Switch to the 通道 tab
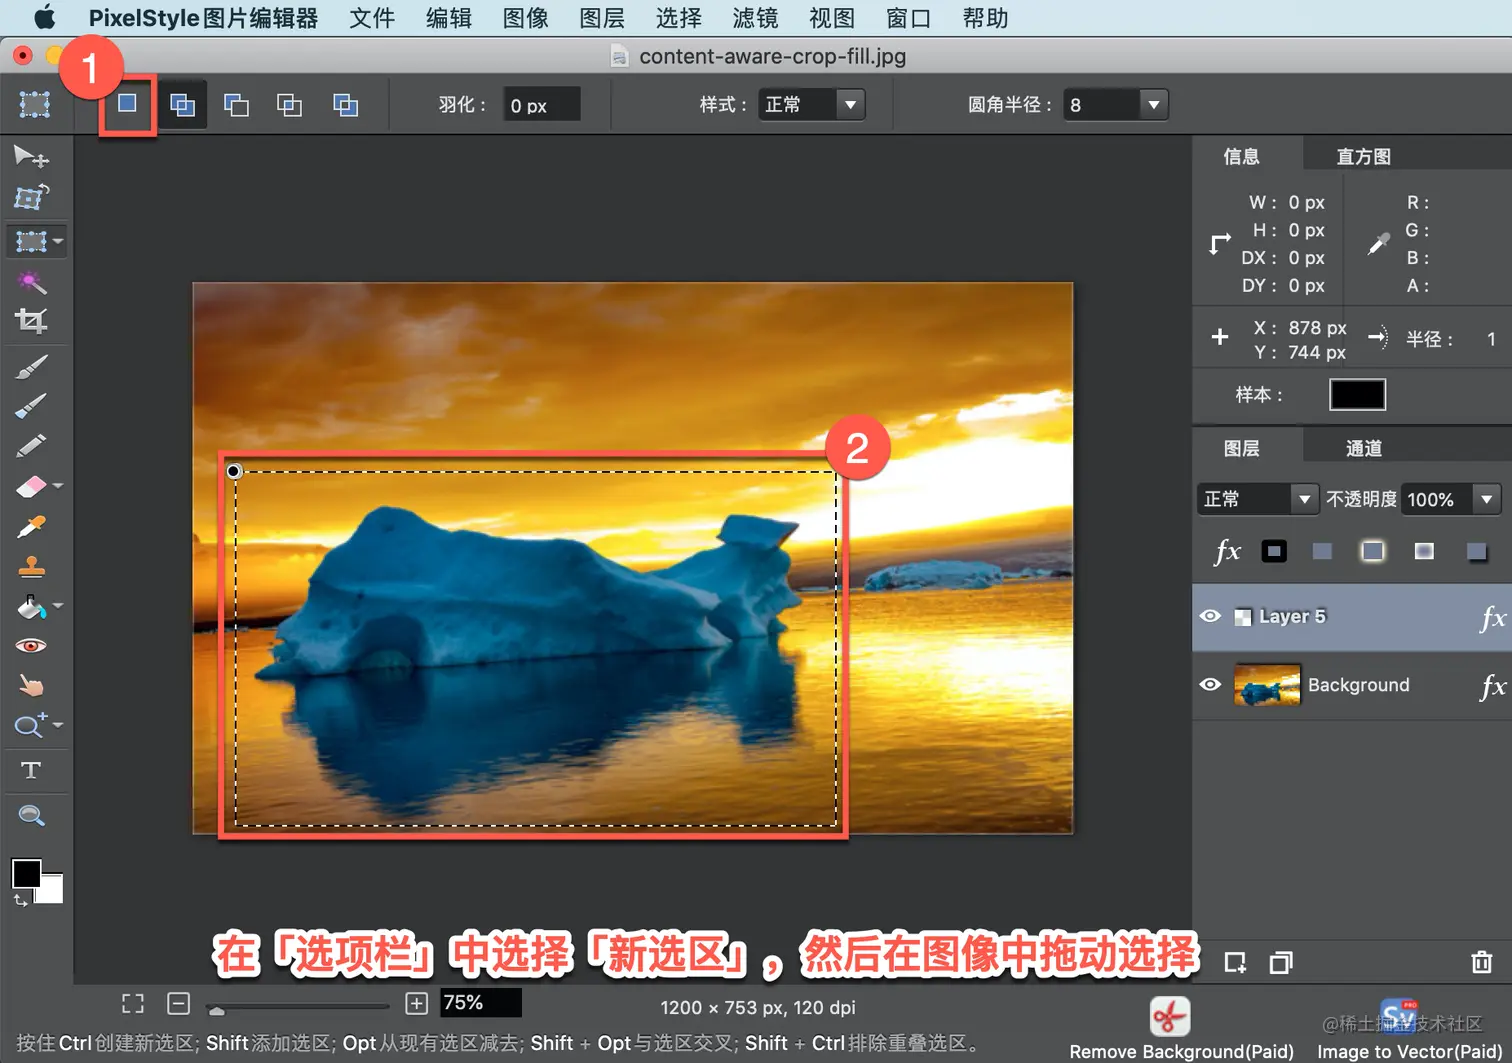 (x=1364, y=448)
